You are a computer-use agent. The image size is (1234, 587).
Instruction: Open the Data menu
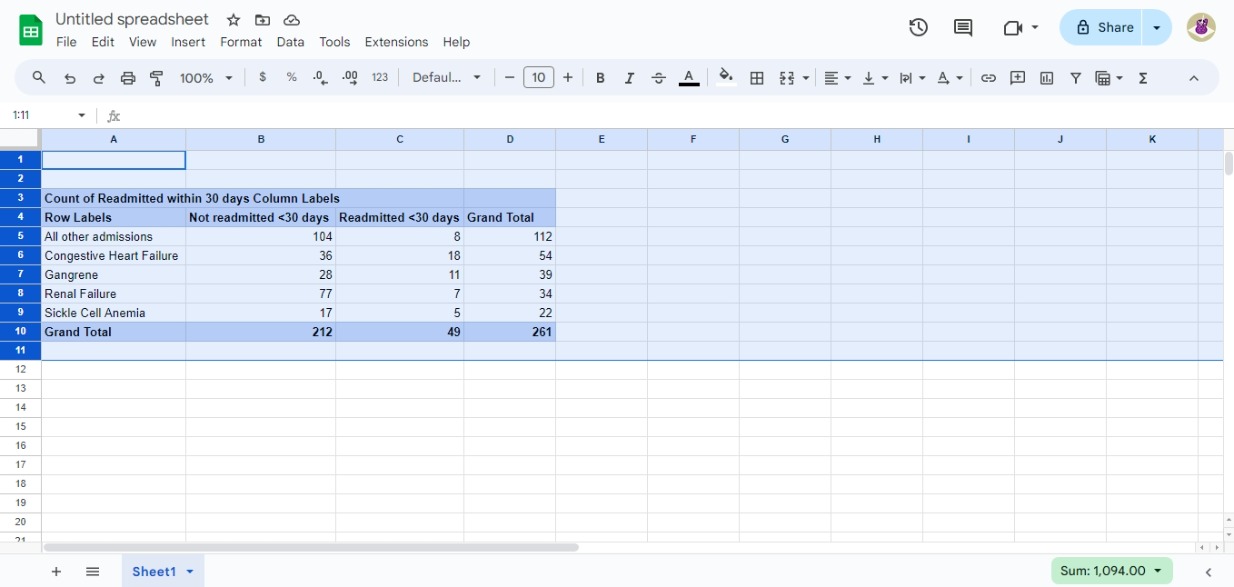[288, 42]
